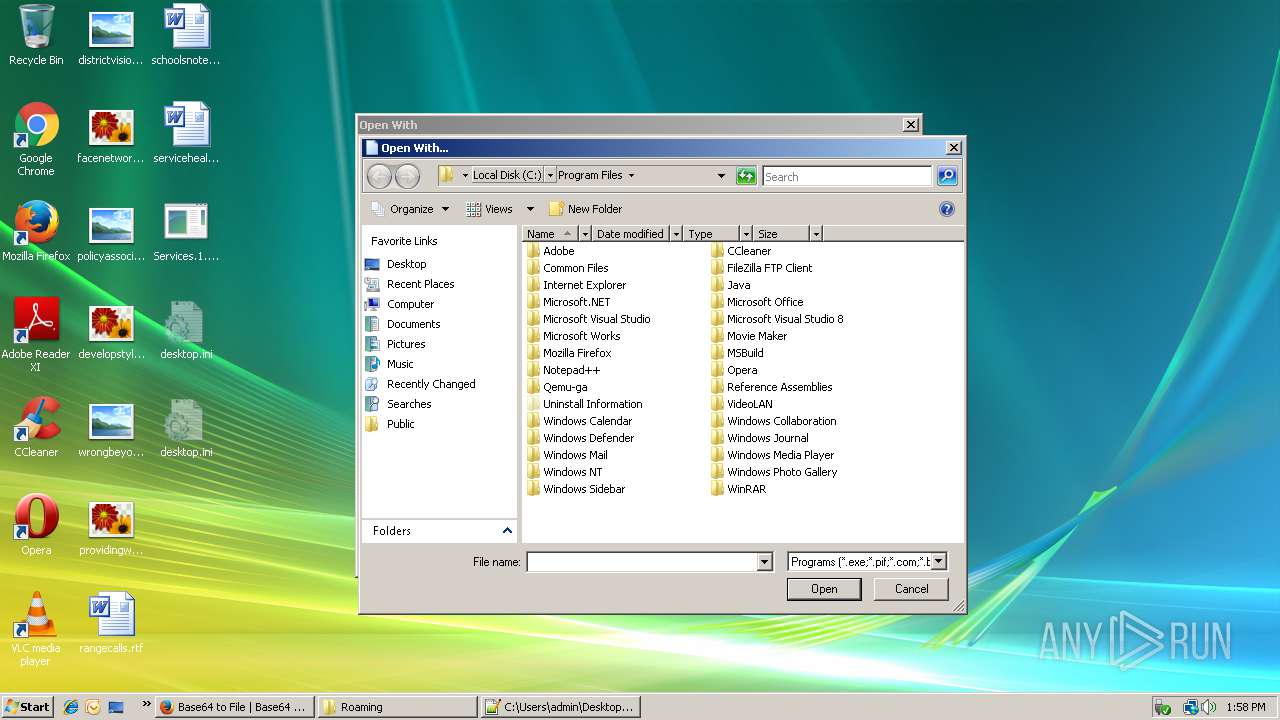Screen dimensions: 1280x720
Task: Select the Microsoft Office folder
Action: pos(758,302)
